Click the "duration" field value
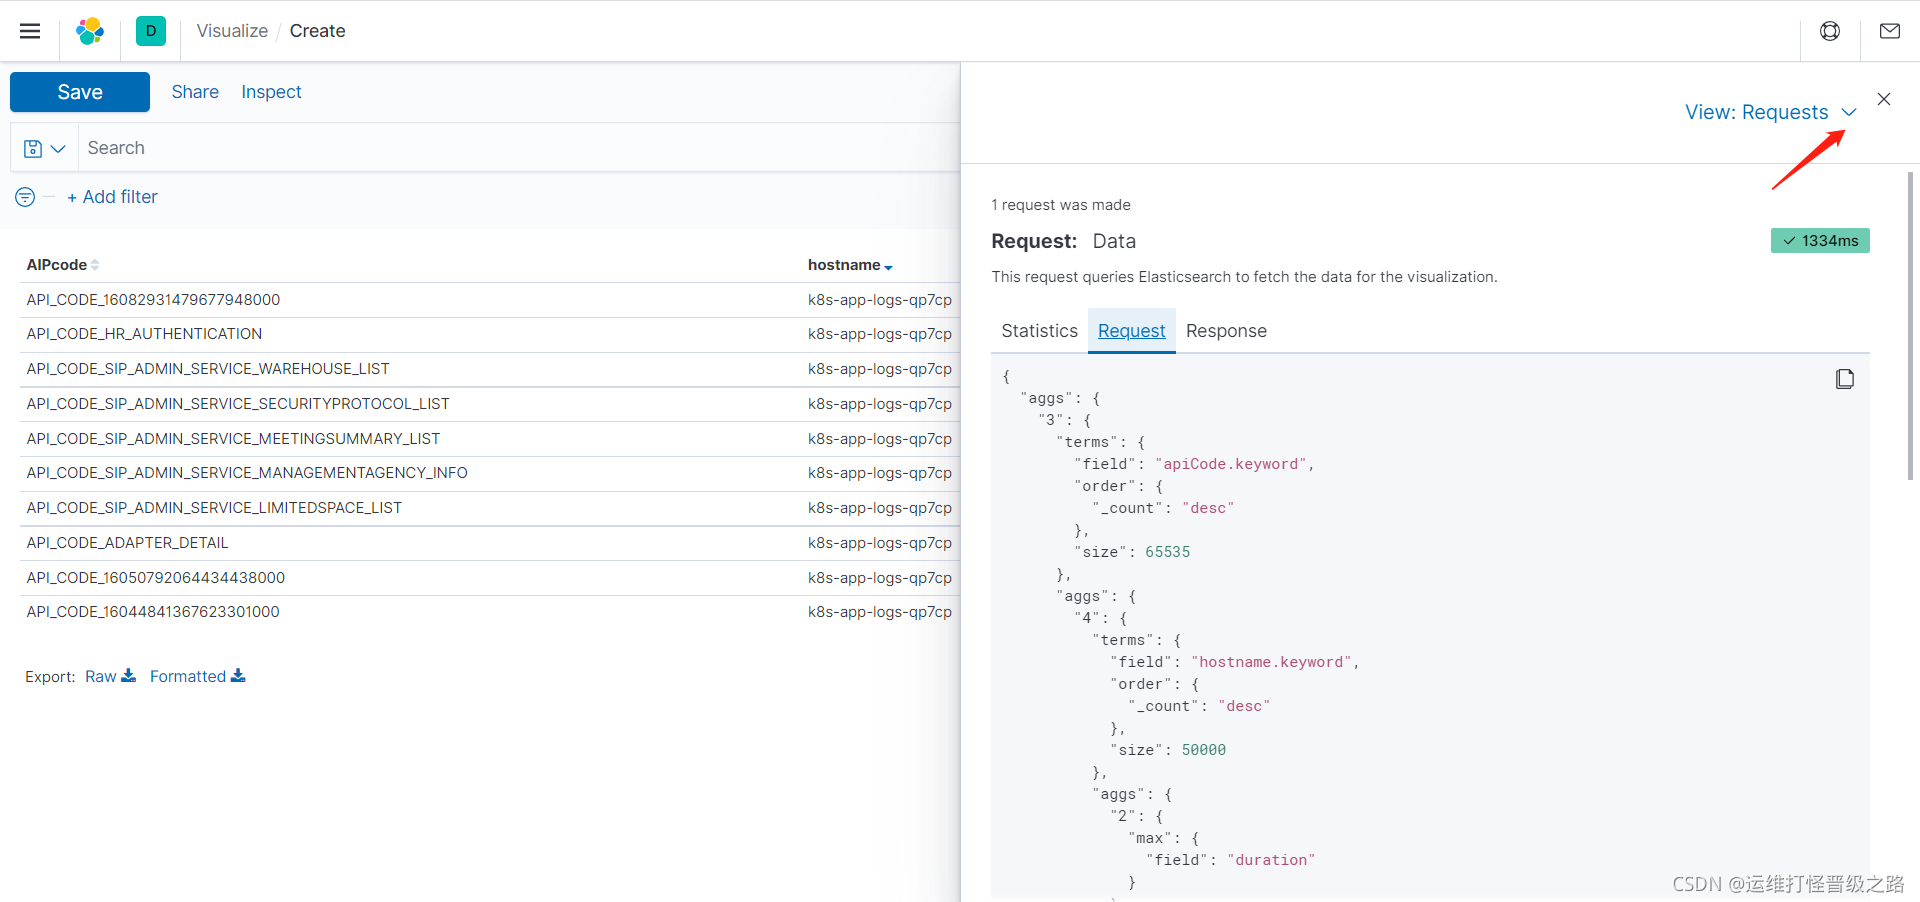This screenshot has width=1920, height=902. click(x=1271, y=860)
